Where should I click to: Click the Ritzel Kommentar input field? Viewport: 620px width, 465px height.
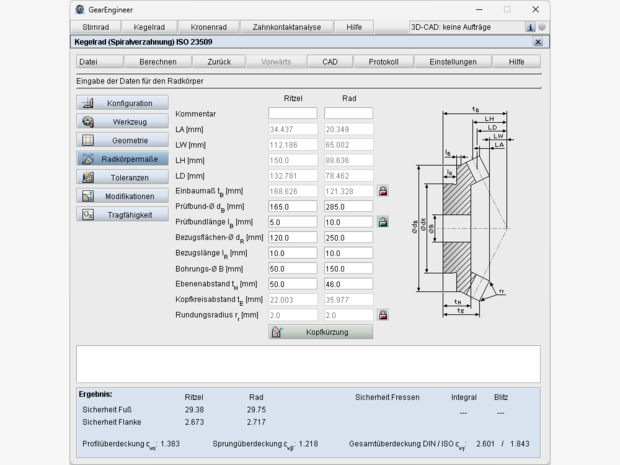tap(292, 113)
